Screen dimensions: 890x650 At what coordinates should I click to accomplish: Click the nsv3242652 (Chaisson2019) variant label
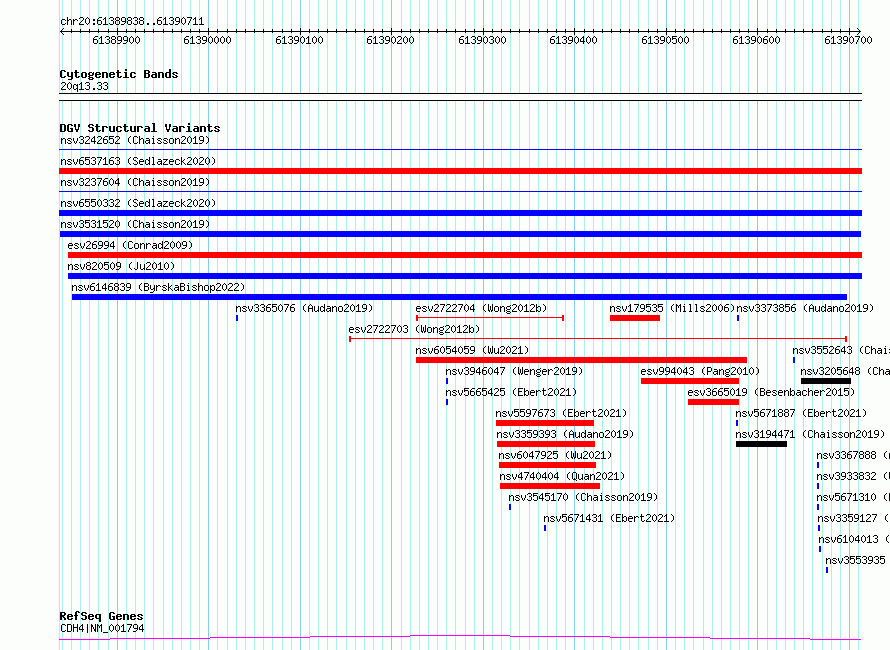pyautogui.click(x=135, y=140)
